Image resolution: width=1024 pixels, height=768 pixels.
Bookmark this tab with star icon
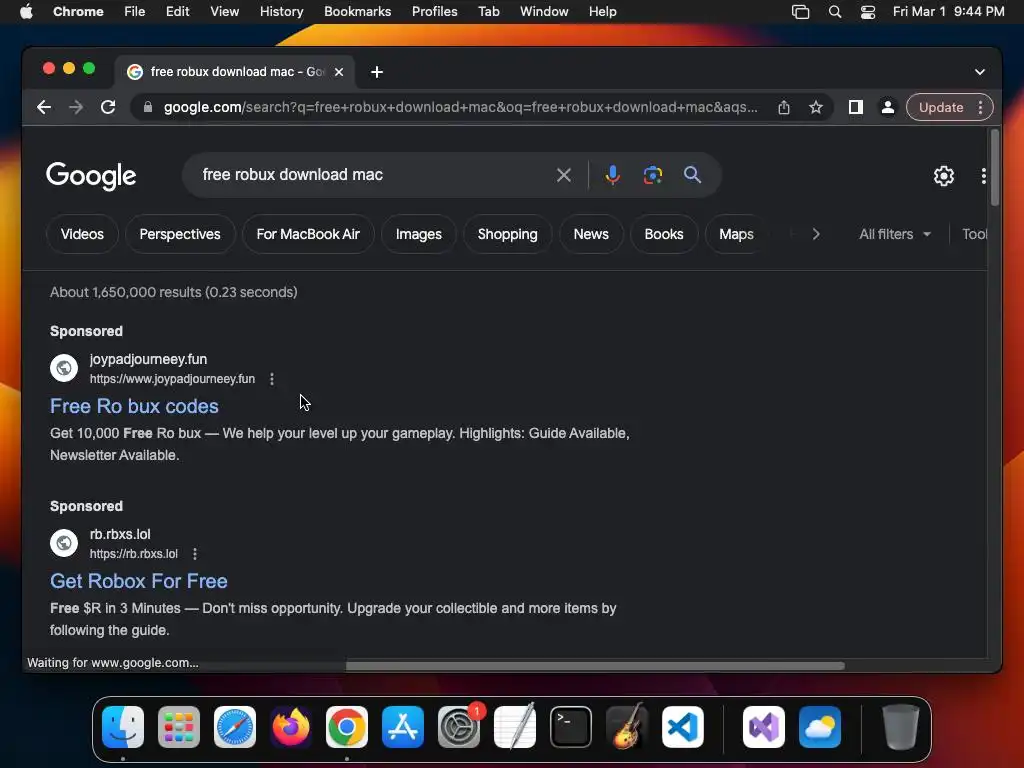pos(816,107)
